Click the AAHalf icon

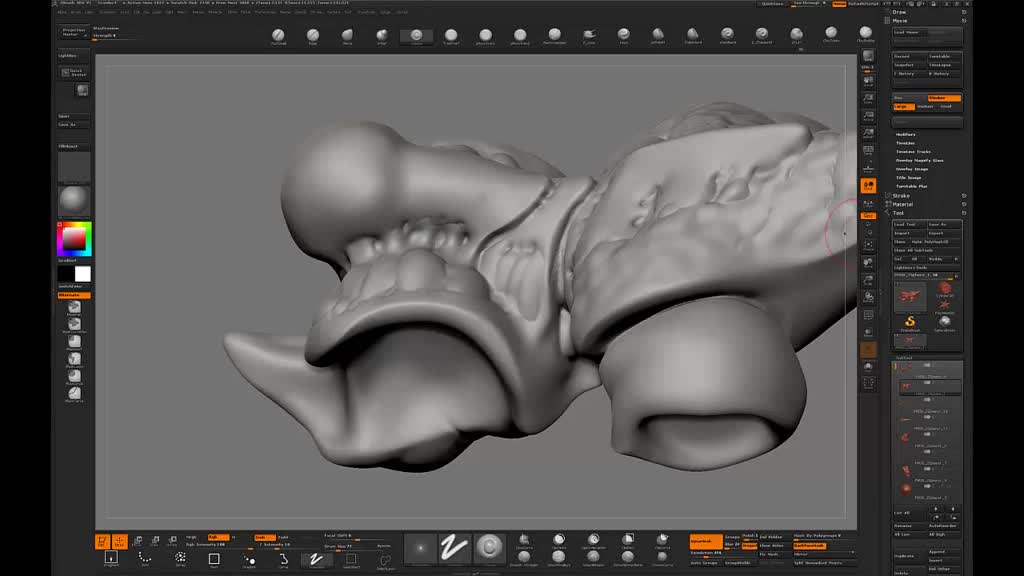[x=868, y=133]
